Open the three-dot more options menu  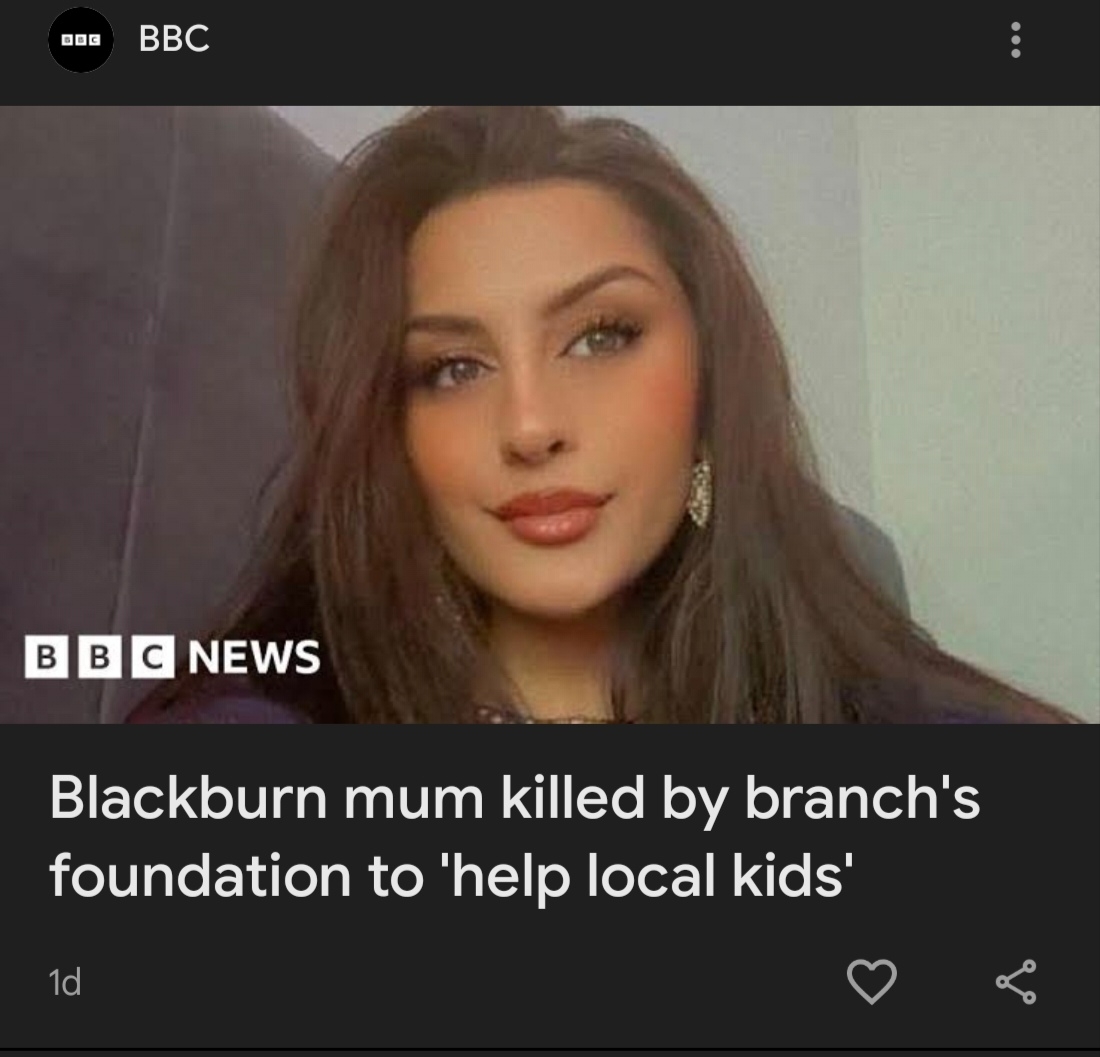(1014, 40)
